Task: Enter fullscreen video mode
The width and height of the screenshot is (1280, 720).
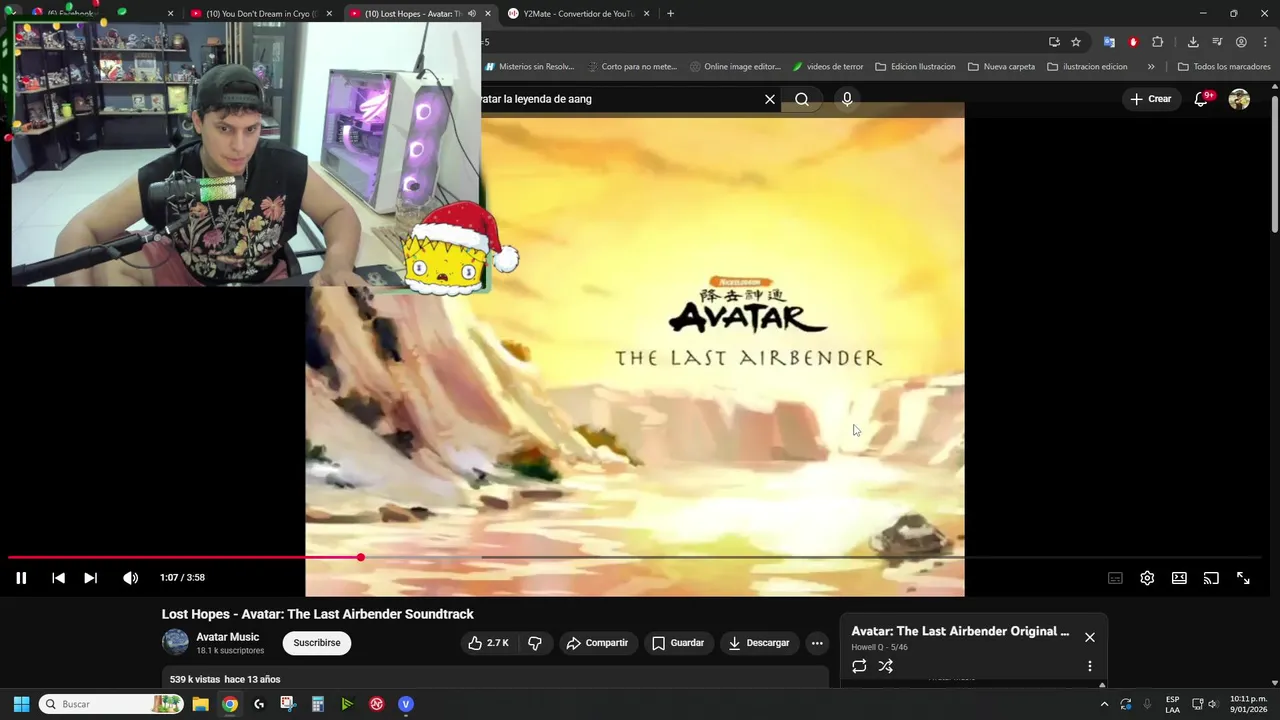Action: coord(1243,578)
